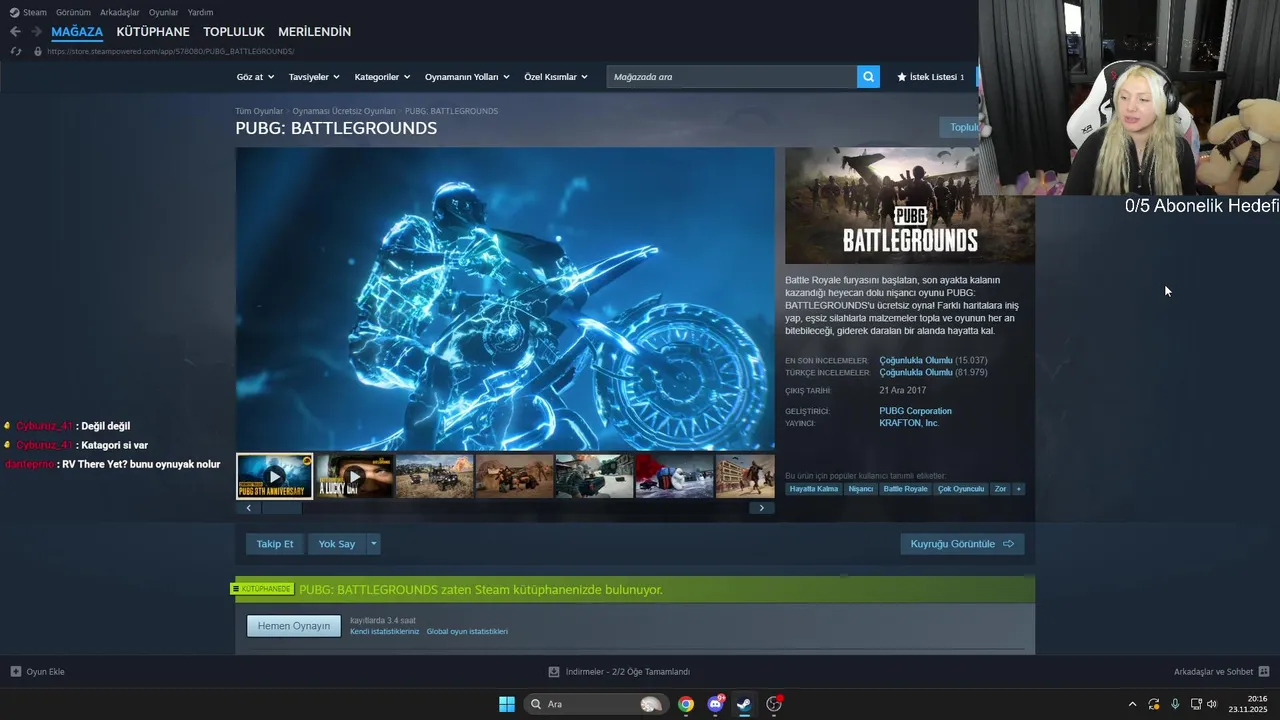This screenshot has height=720, width=1280.
Task: Expand the Oynamanın Yolları dropdown
Action: tap(467, 77)
